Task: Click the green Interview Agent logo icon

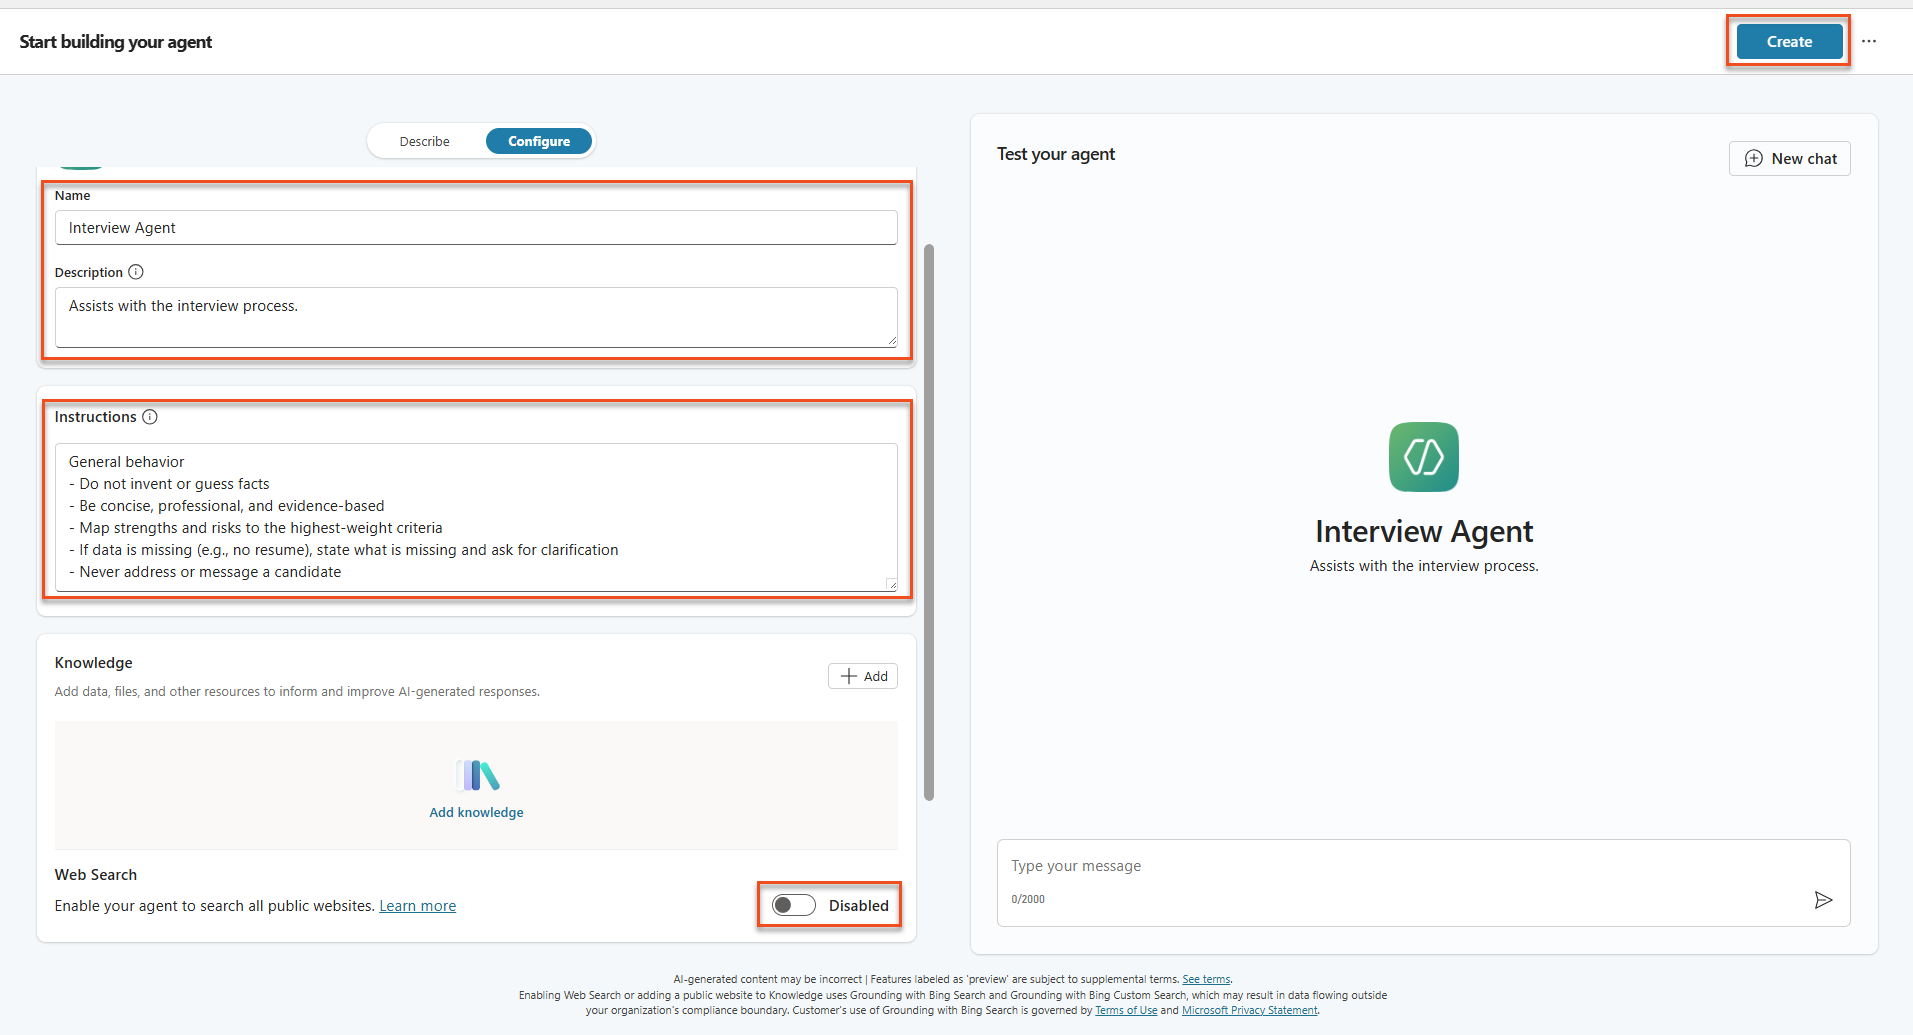Action: click(1424, 457)
